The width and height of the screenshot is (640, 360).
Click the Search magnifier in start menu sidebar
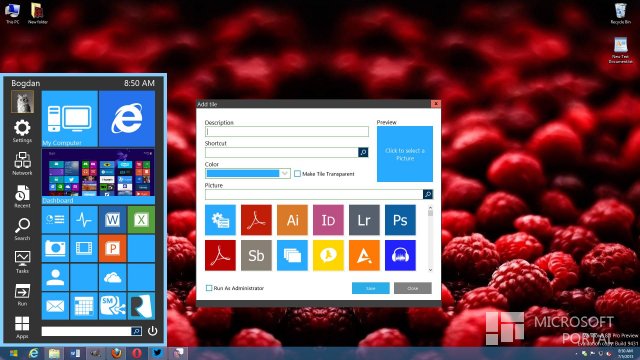[x=22, y=229]
